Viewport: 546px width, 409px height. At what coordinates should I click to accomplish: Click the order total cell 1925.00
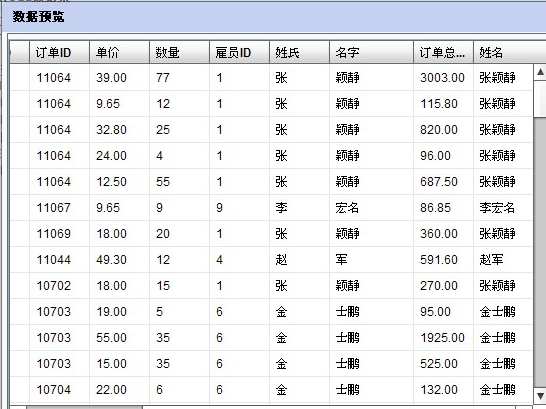(443, 338)
